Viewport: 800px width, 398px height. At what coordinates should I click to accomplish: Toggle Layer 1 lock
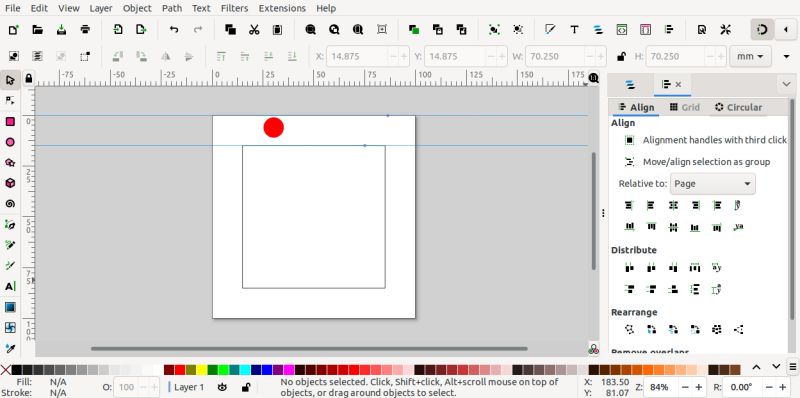[x=245, y=387]
